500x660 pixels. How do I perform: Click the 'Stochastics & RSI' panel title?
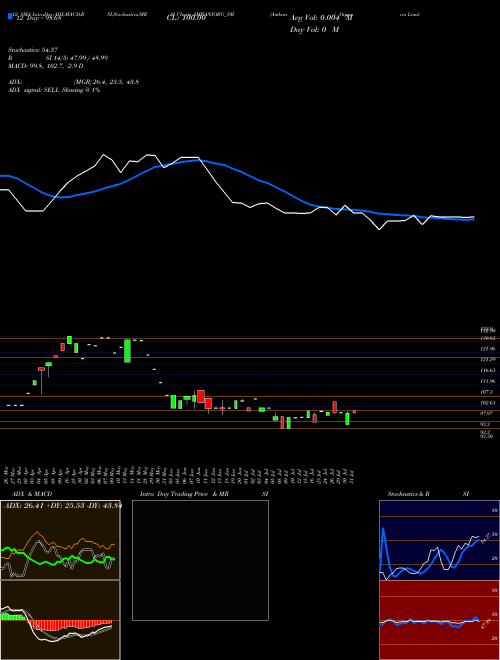coord(428,494)
